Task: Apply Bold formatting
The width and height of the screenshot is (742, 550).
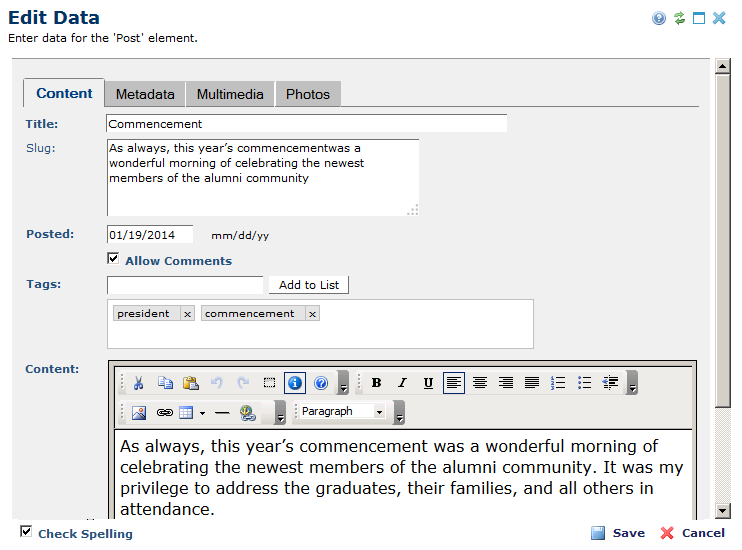Action: [x=377, y=383]
